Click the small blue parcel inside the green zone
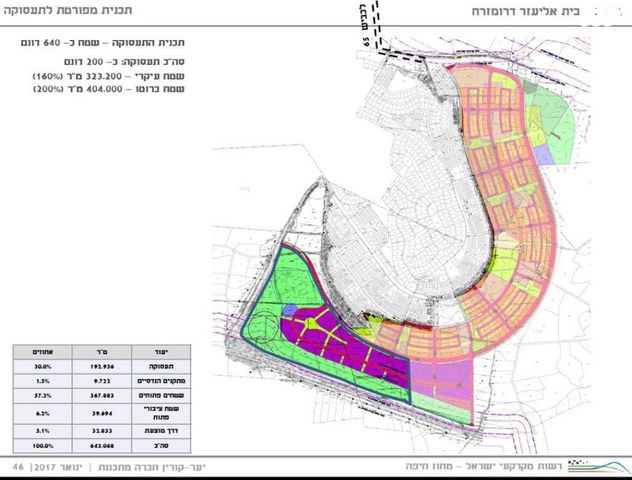Image resolution: width=632 pixels, height=480 pixels. pos(288,310)
